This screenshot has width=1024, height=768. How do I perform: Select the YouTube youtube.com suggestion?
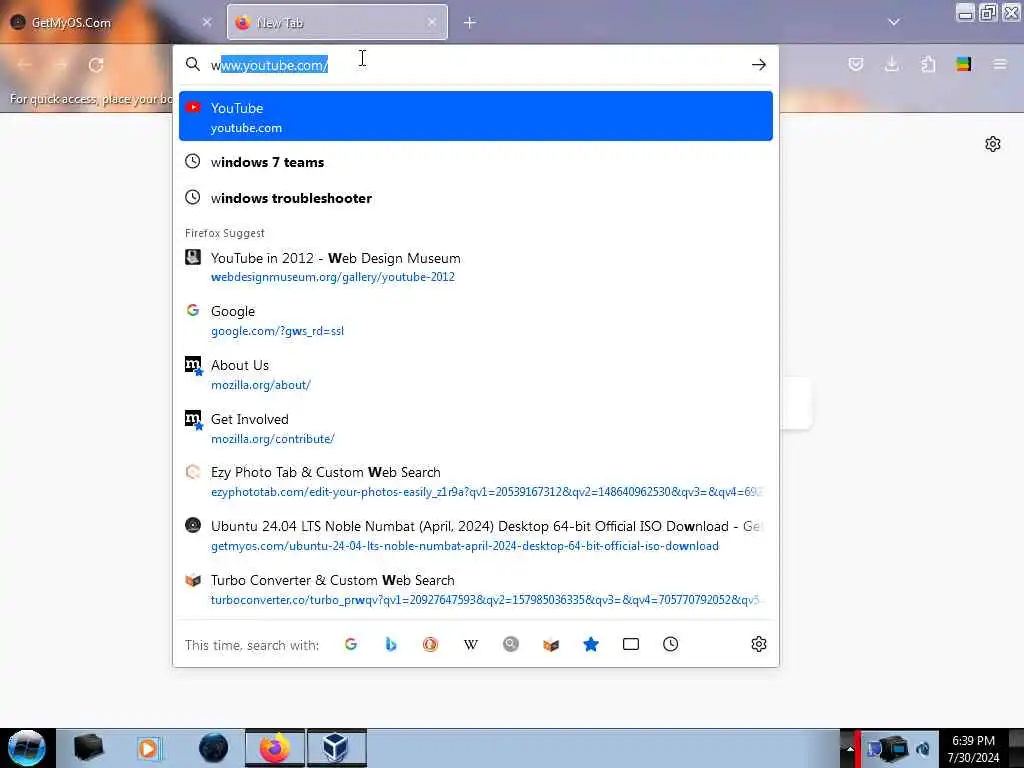coord(475,116)
